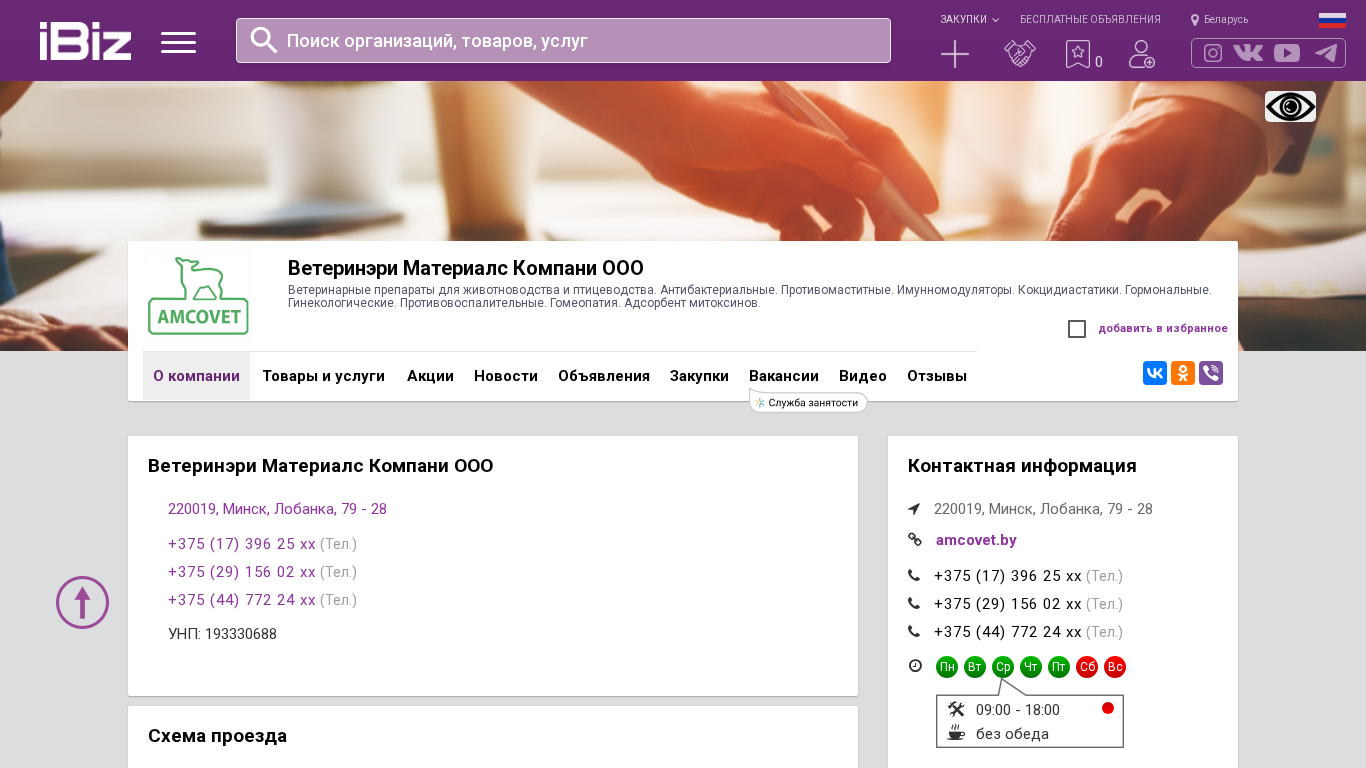Image resolution: width=1366 pixels, height=768 pixels.
Task: Click the search field for organizations
Action: (x=580, y=41)
